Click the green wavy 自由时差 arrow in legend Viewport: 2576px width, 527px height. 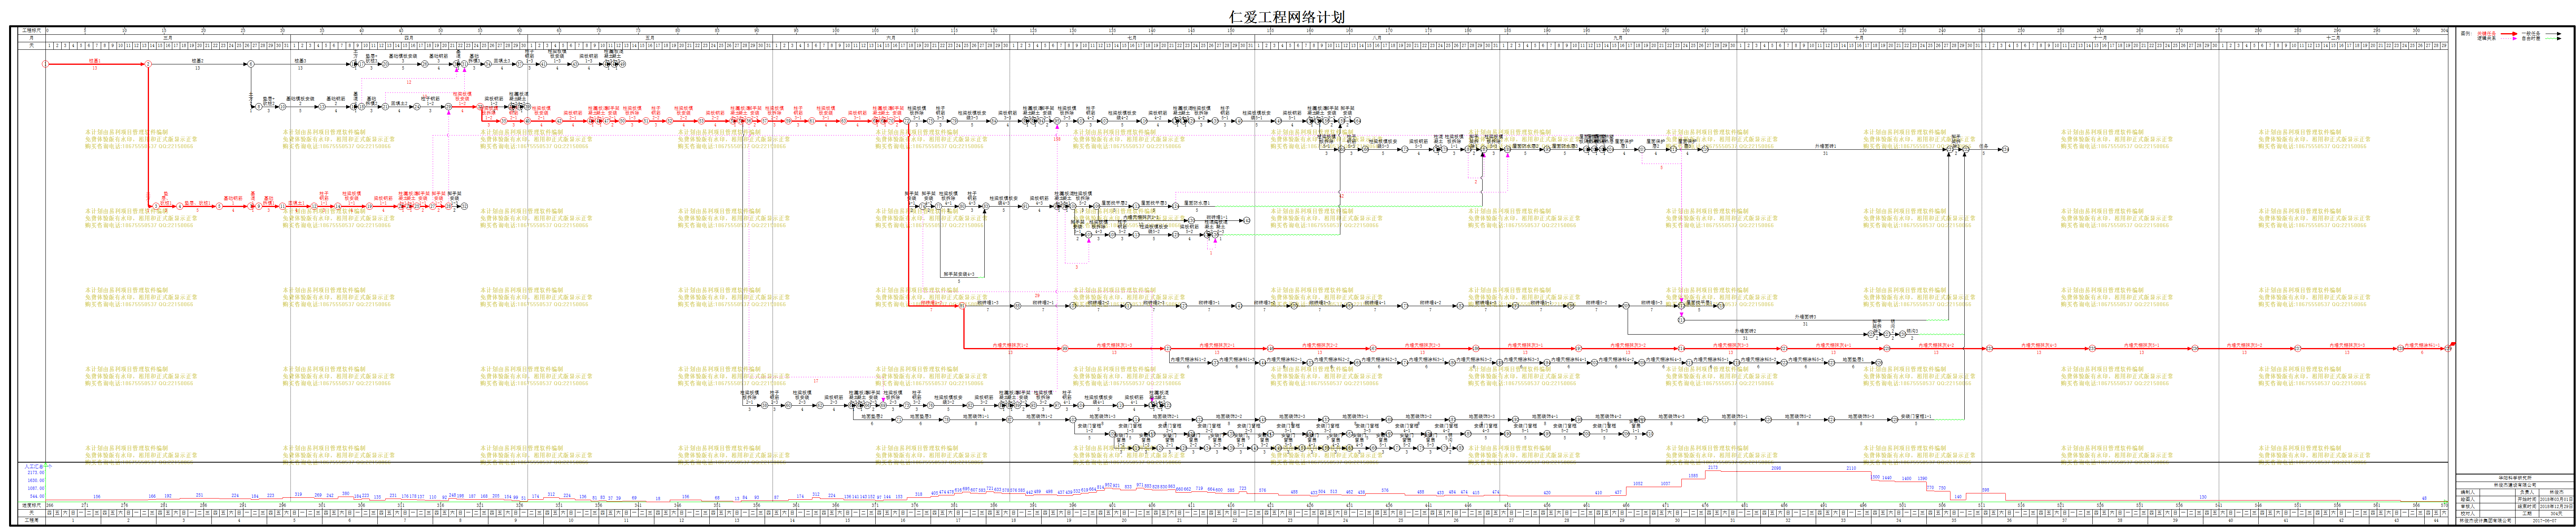coord(2553,39)
